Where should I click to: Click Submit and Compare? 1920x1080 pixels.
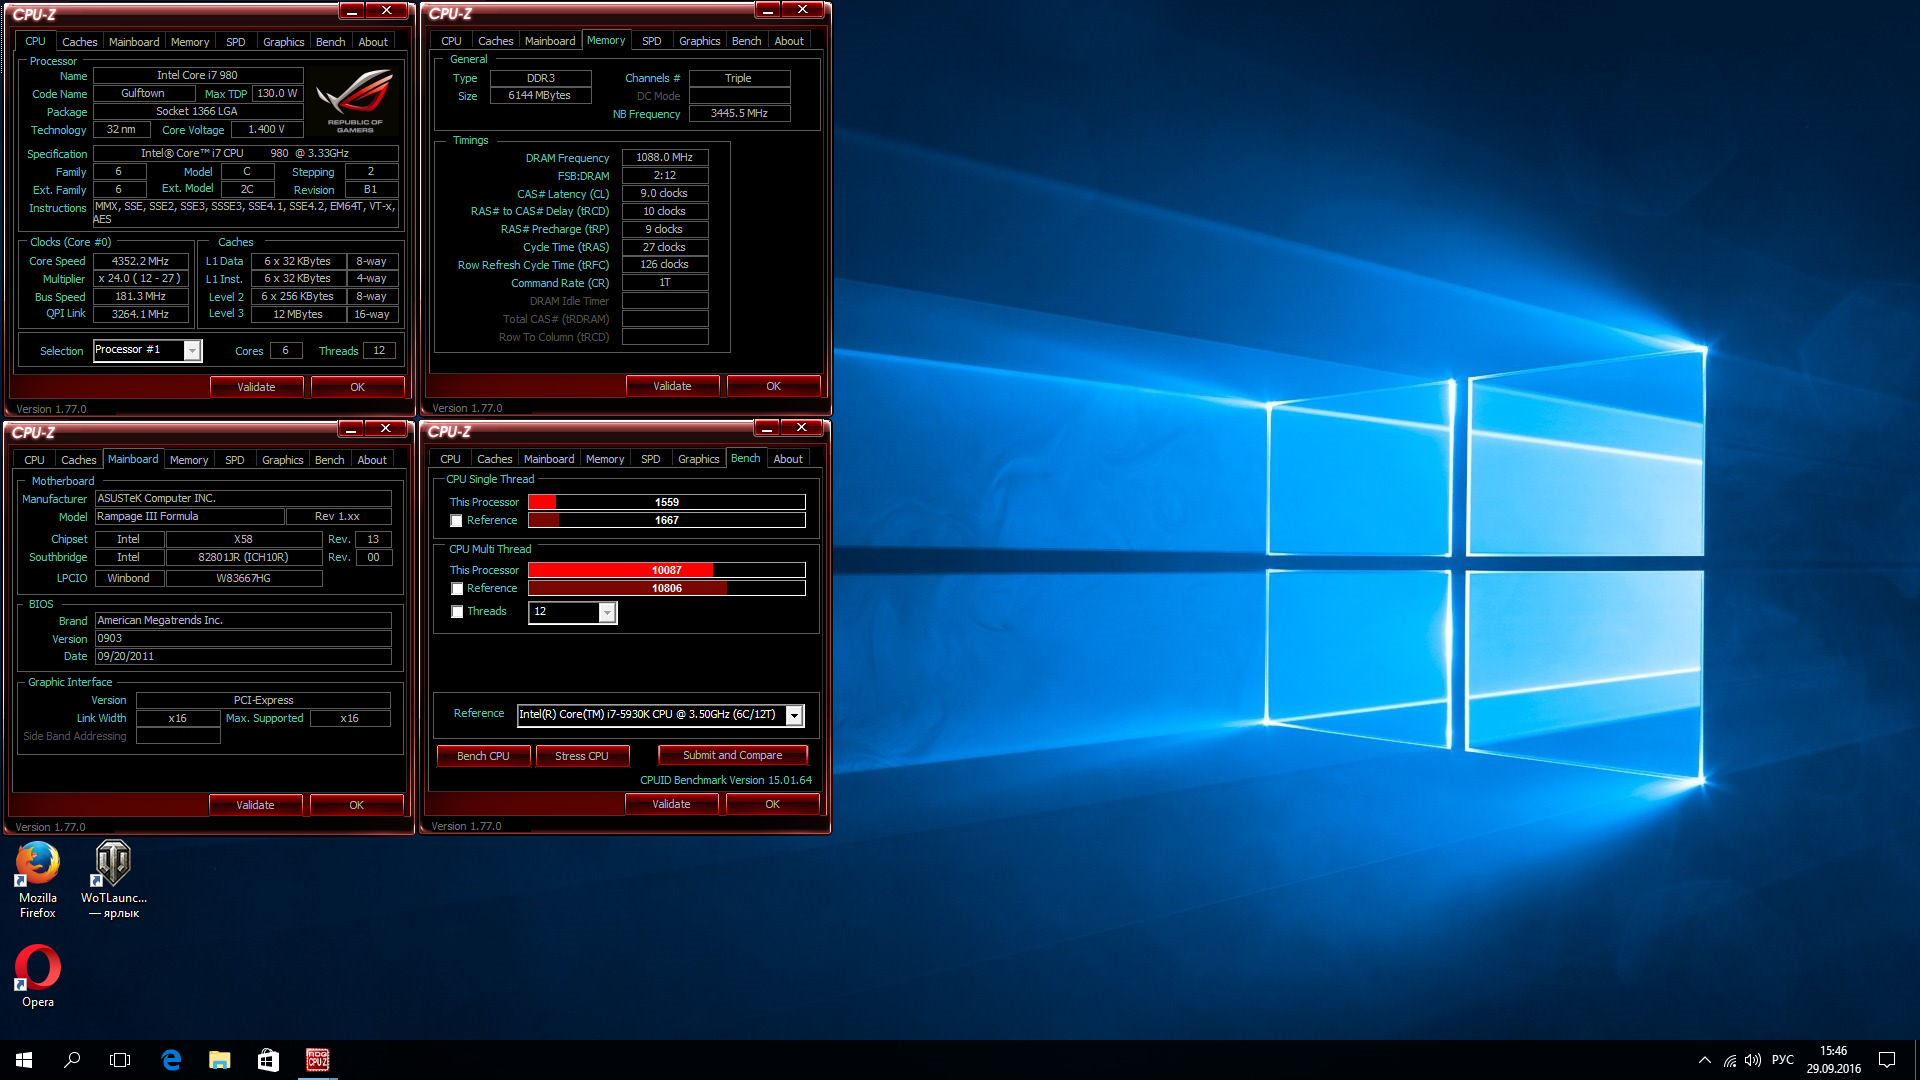pyautogui.click(x=733, y=755)
